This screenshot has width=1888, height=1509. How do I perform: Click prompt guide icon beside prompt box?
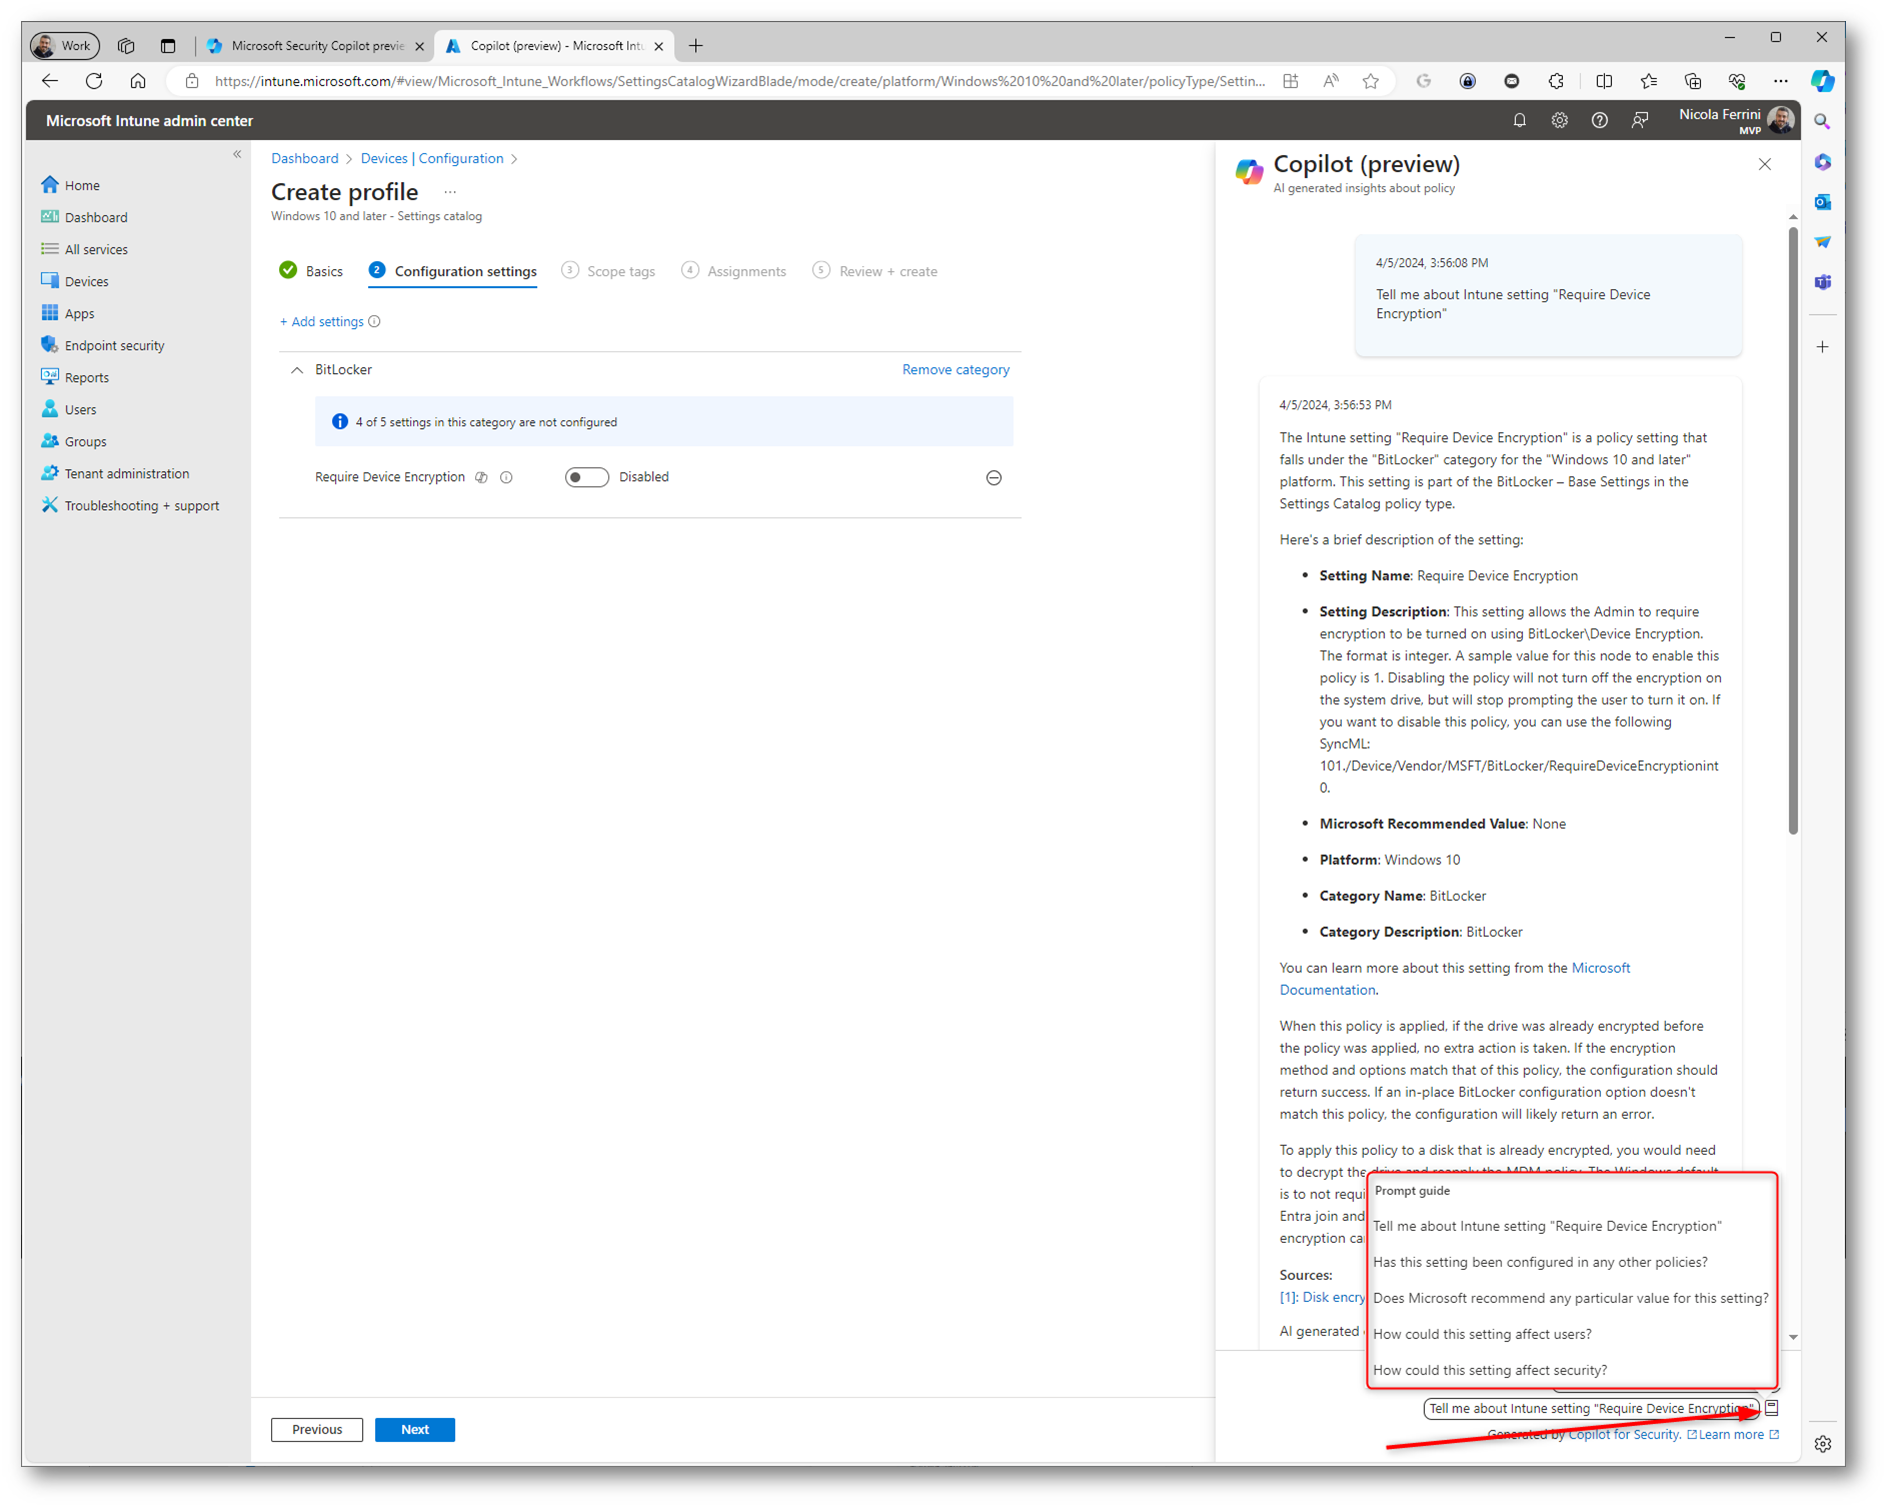coord(1772,1408)
